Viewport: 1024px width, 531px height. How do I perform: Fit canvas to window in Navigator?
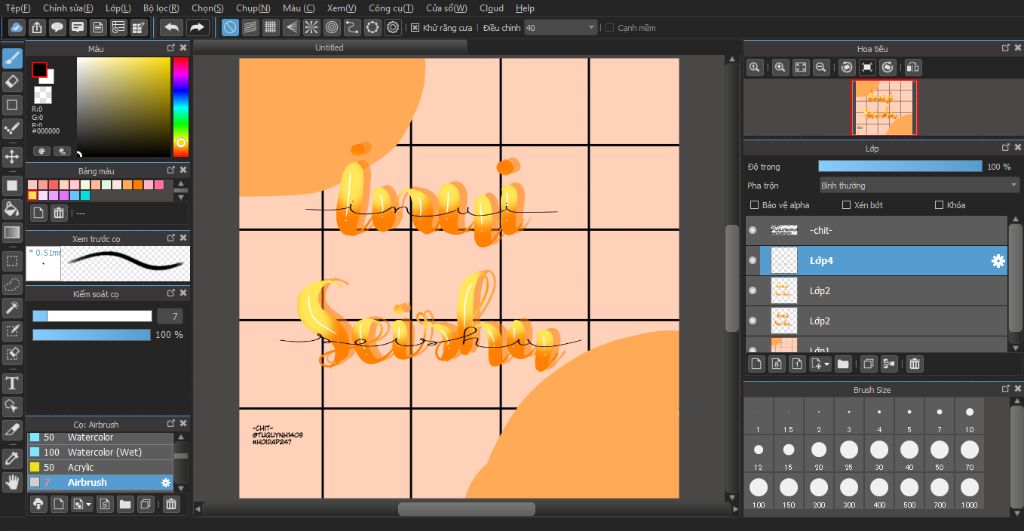(801, 67)
